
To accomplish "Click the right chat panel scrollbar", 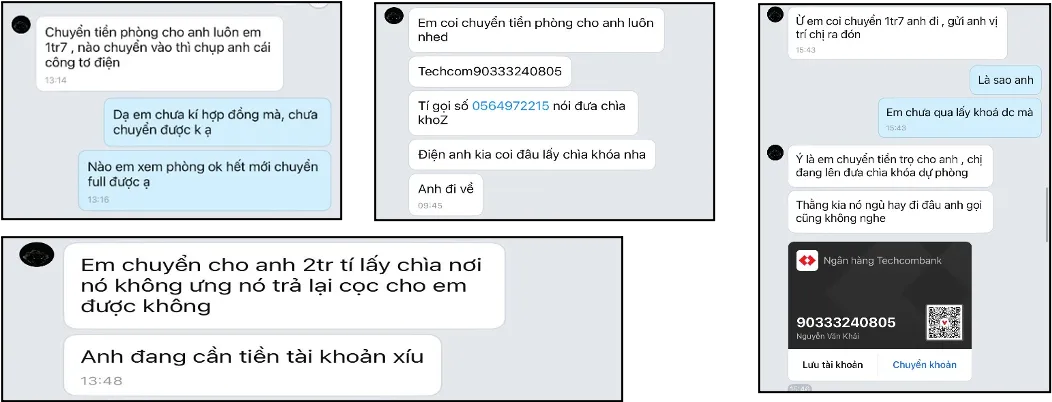I will tap(1047, 215).
